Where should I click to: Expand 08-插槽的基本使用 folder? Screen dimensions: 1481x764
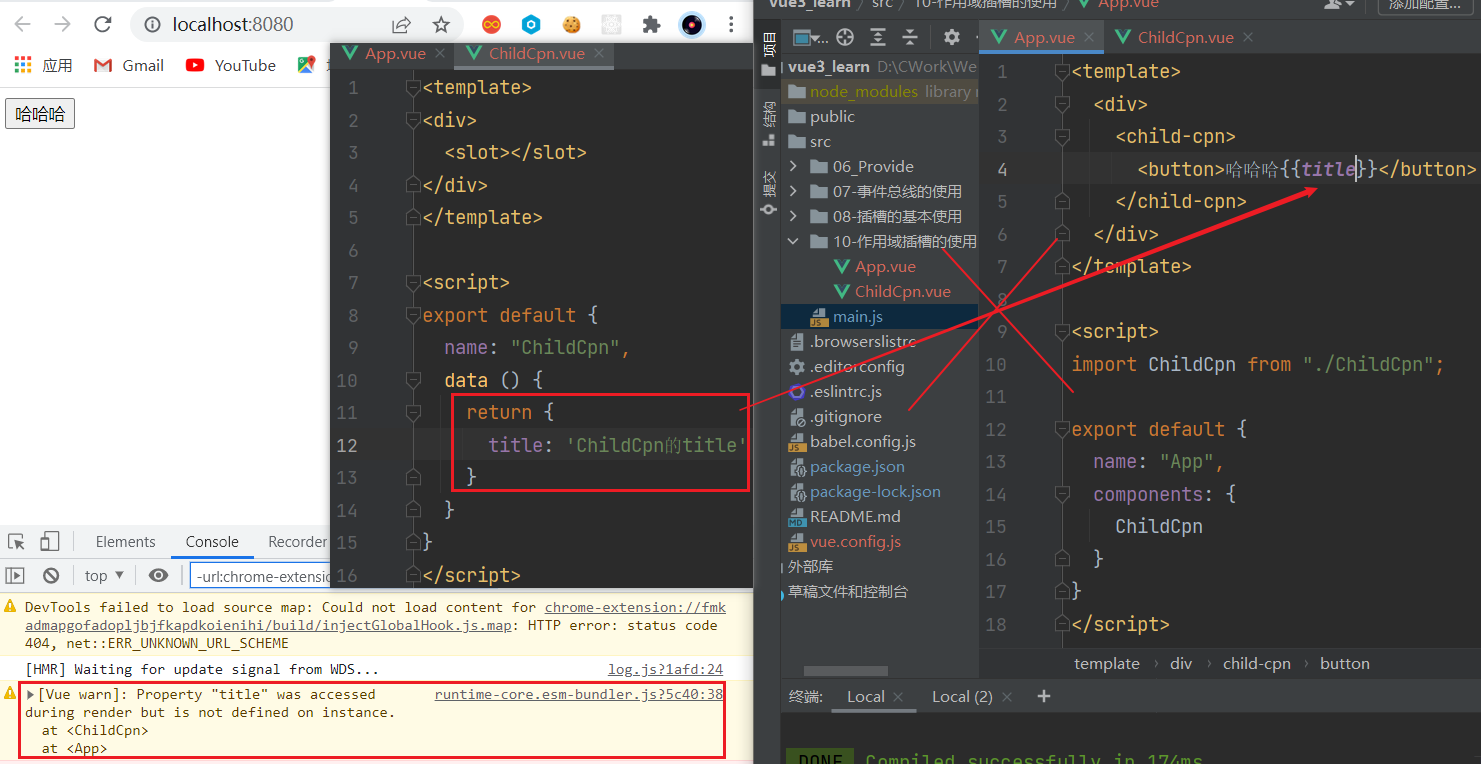coord(793,216)
